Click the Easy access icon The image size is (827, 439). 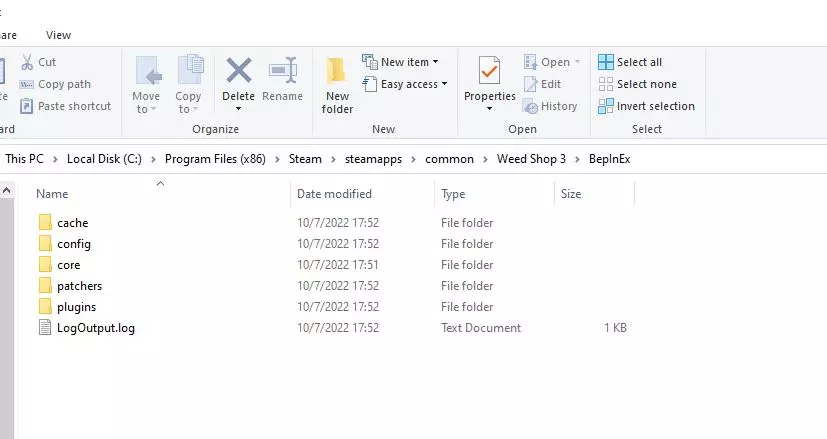tap(370, 84)
